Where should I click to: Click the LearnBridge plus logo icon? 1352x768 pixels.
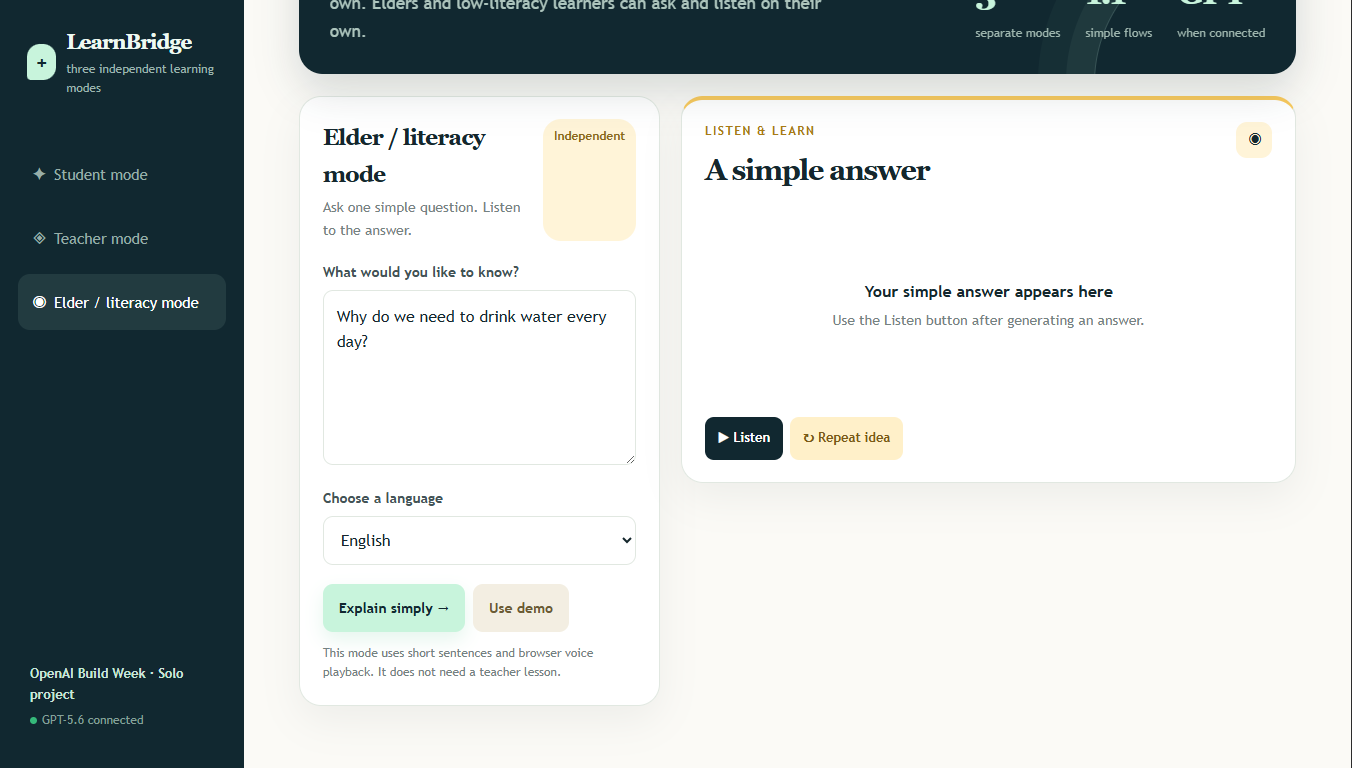[41, 62]
